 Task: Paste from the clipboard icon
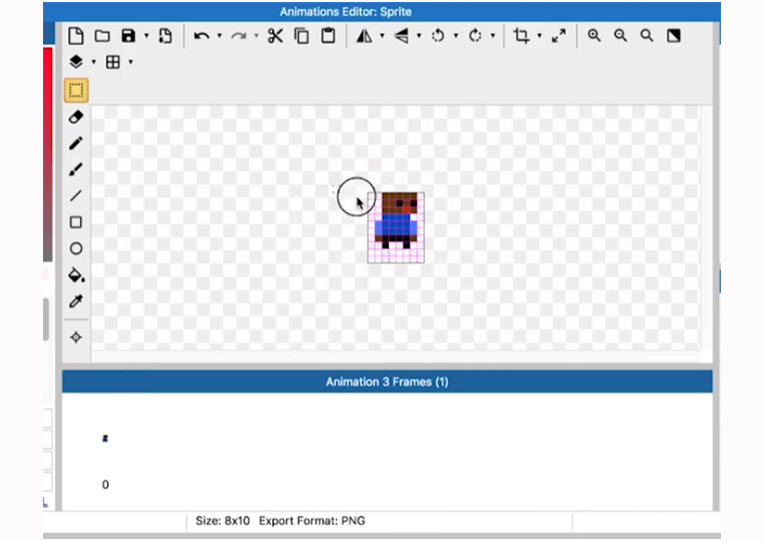point(328,36)
